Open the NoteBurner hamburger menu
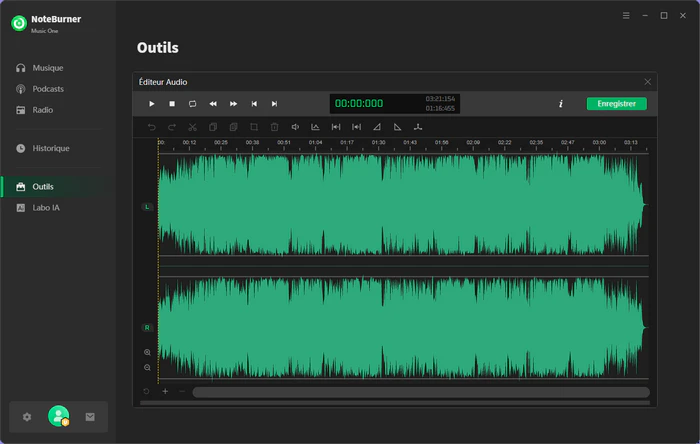The width and height of the screenshot is (700, 444). (626, 16)
